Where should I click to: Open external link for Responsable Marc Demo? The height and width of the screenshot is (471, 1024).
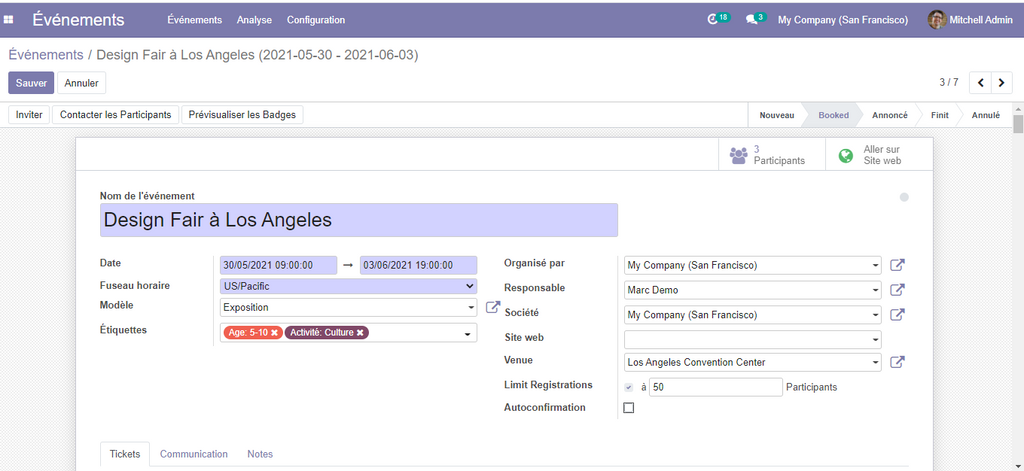click(x=898, y=289)
